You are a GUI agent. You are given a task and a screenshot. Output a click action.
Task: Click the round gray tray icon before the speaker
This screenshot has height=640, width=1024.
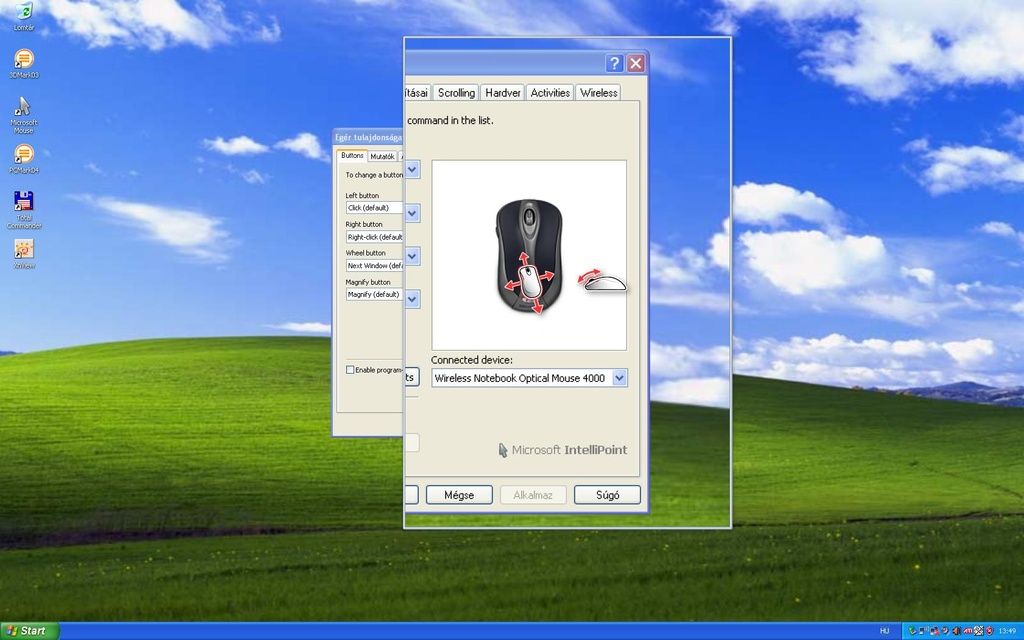click(945, 631)
